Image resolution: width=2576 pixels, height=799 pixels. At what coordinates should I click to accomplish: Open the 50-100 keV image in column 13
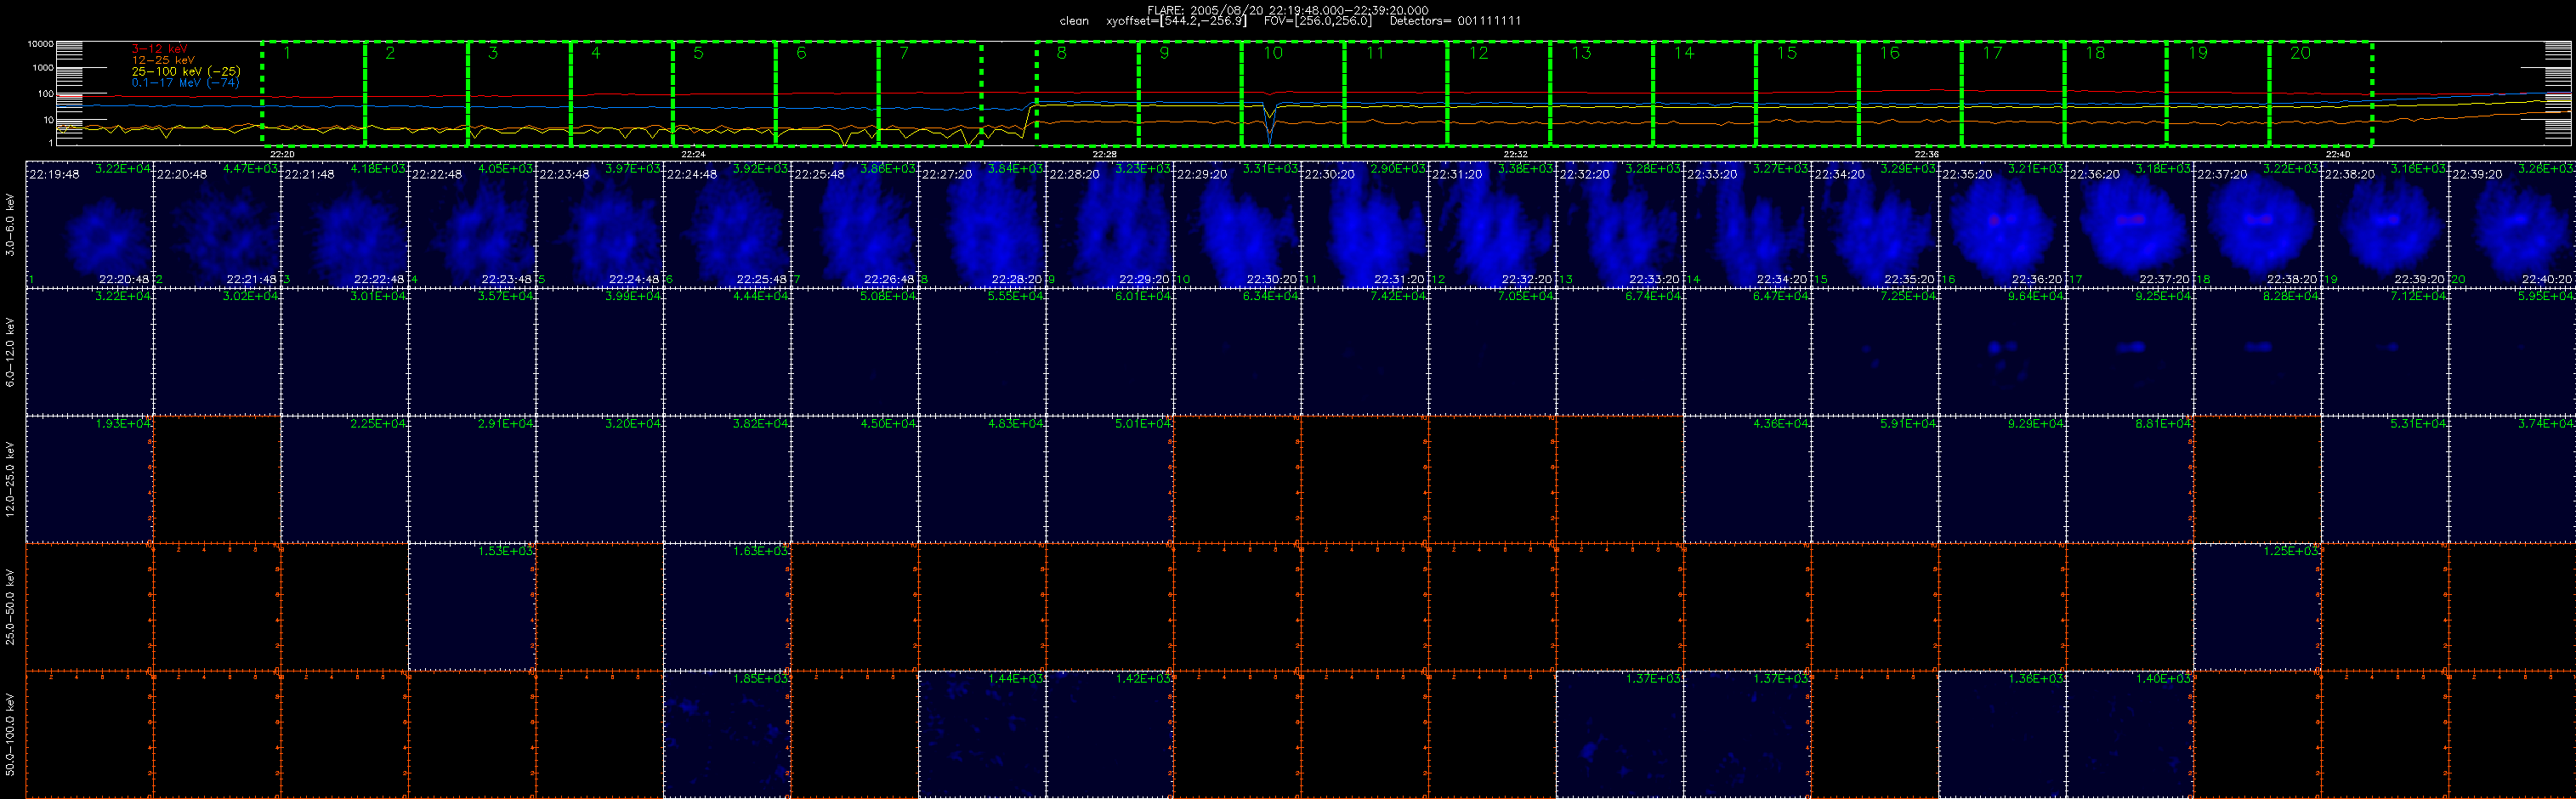tap(1620, 735)
